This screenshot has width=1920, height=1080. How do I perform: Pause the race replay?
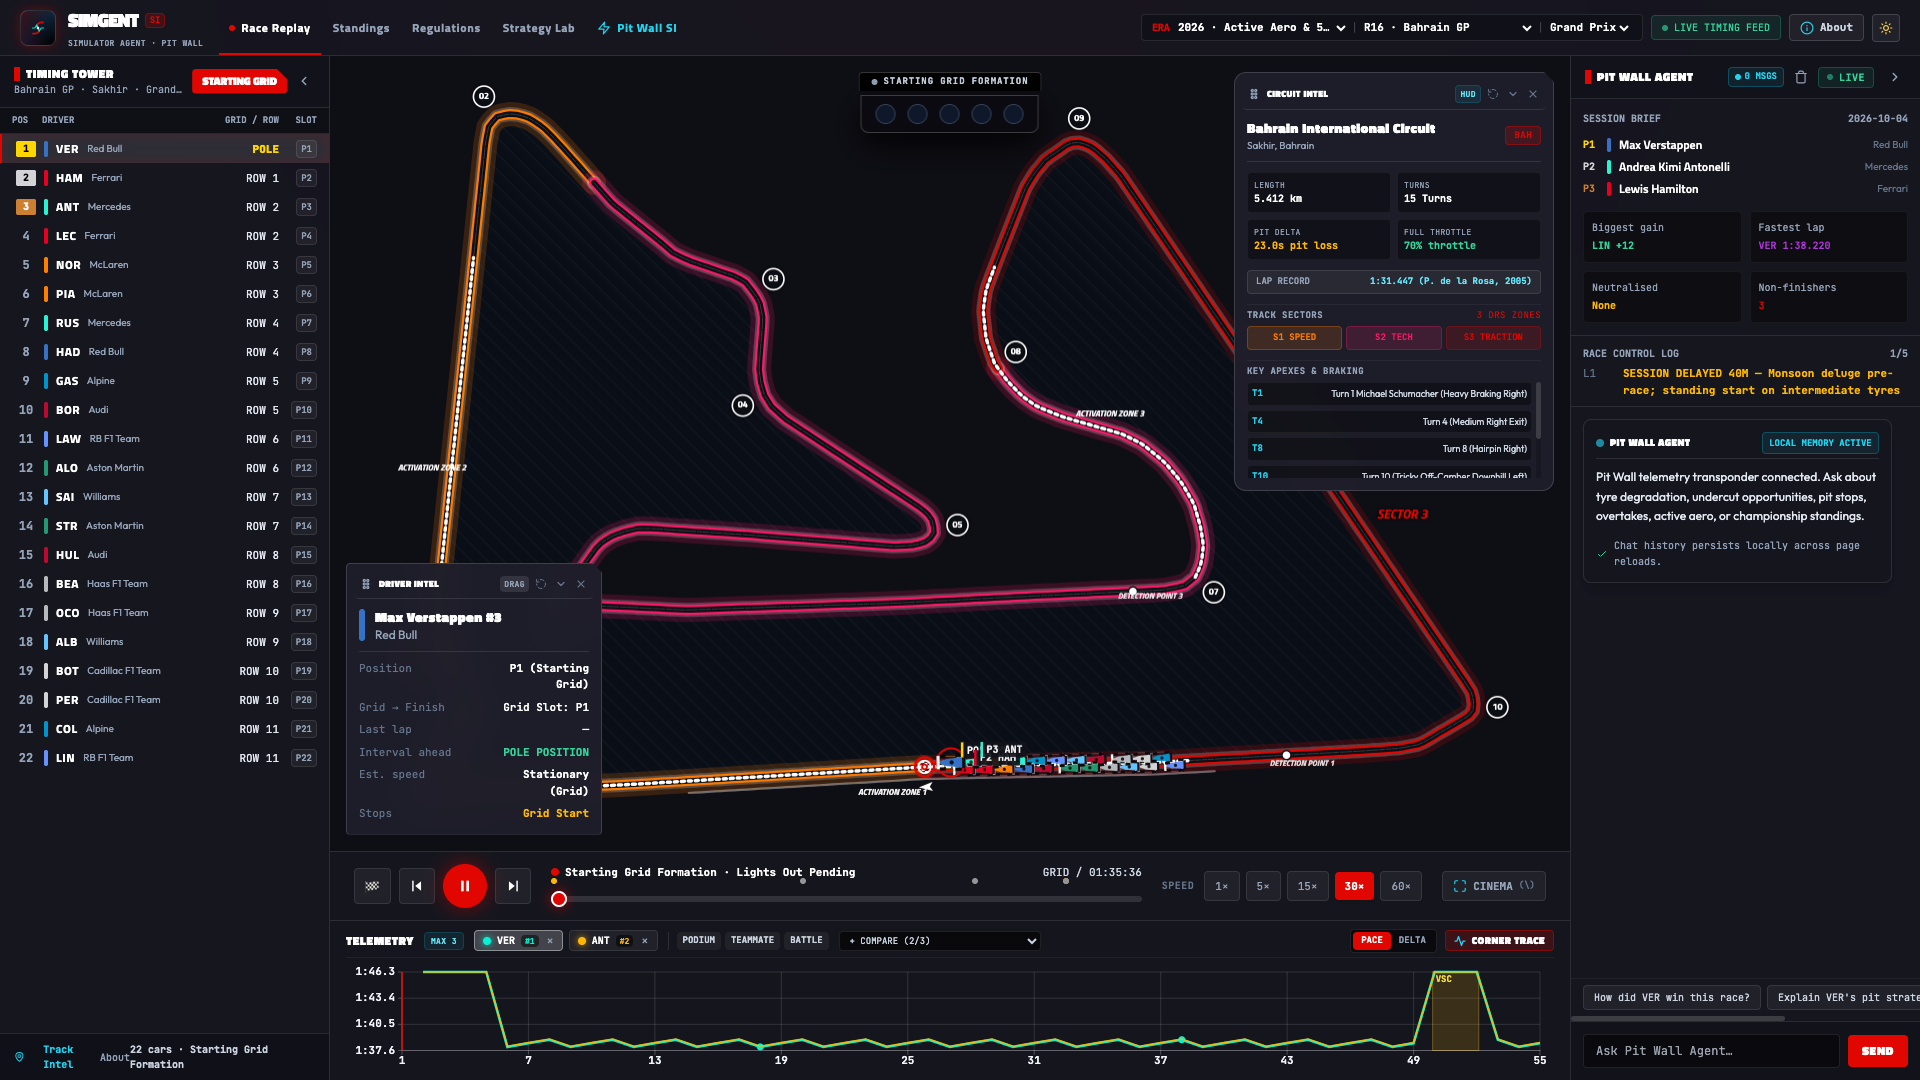pyautogui.click(x=465, y=886)
